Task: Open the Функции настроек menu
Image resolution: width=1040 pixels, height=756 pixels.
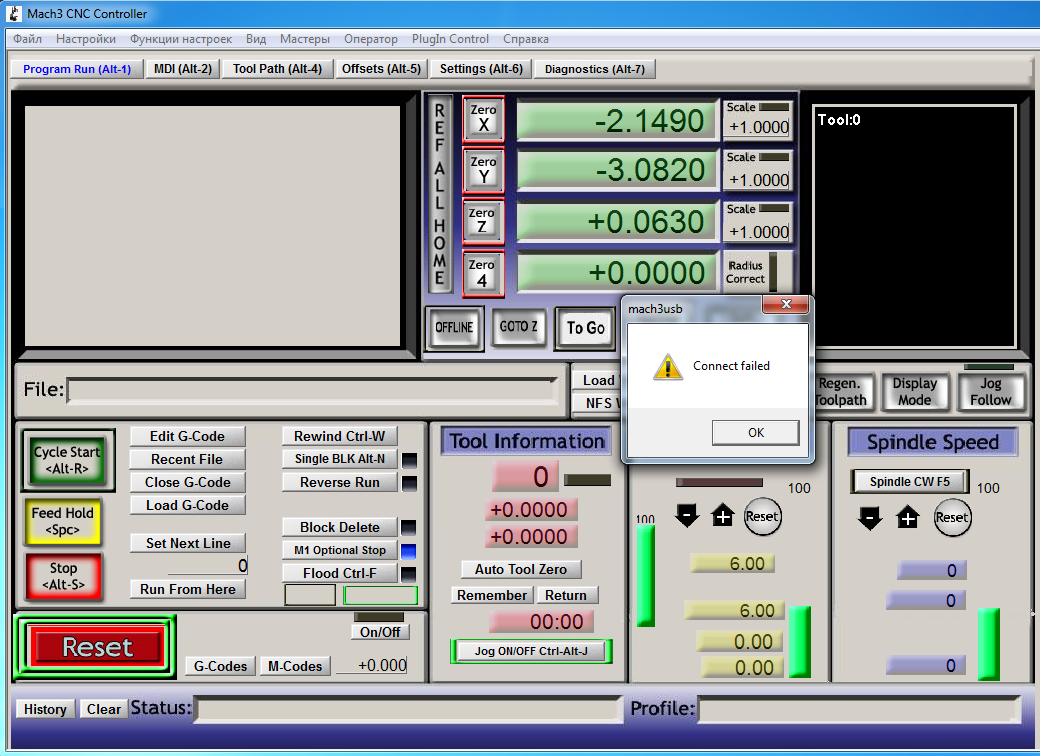Action: click(180, 38)
